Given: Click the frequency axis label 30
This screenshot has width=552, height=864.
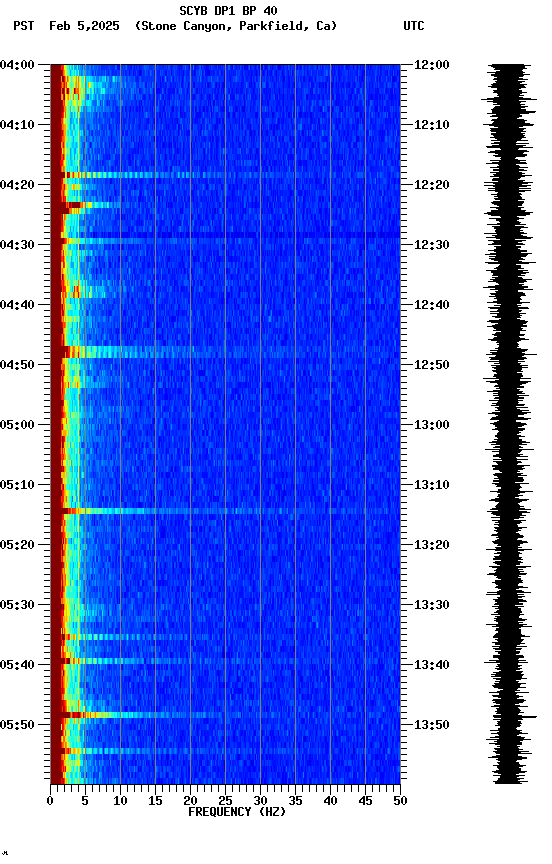Looking at the screenshot, I should [260, 801].
